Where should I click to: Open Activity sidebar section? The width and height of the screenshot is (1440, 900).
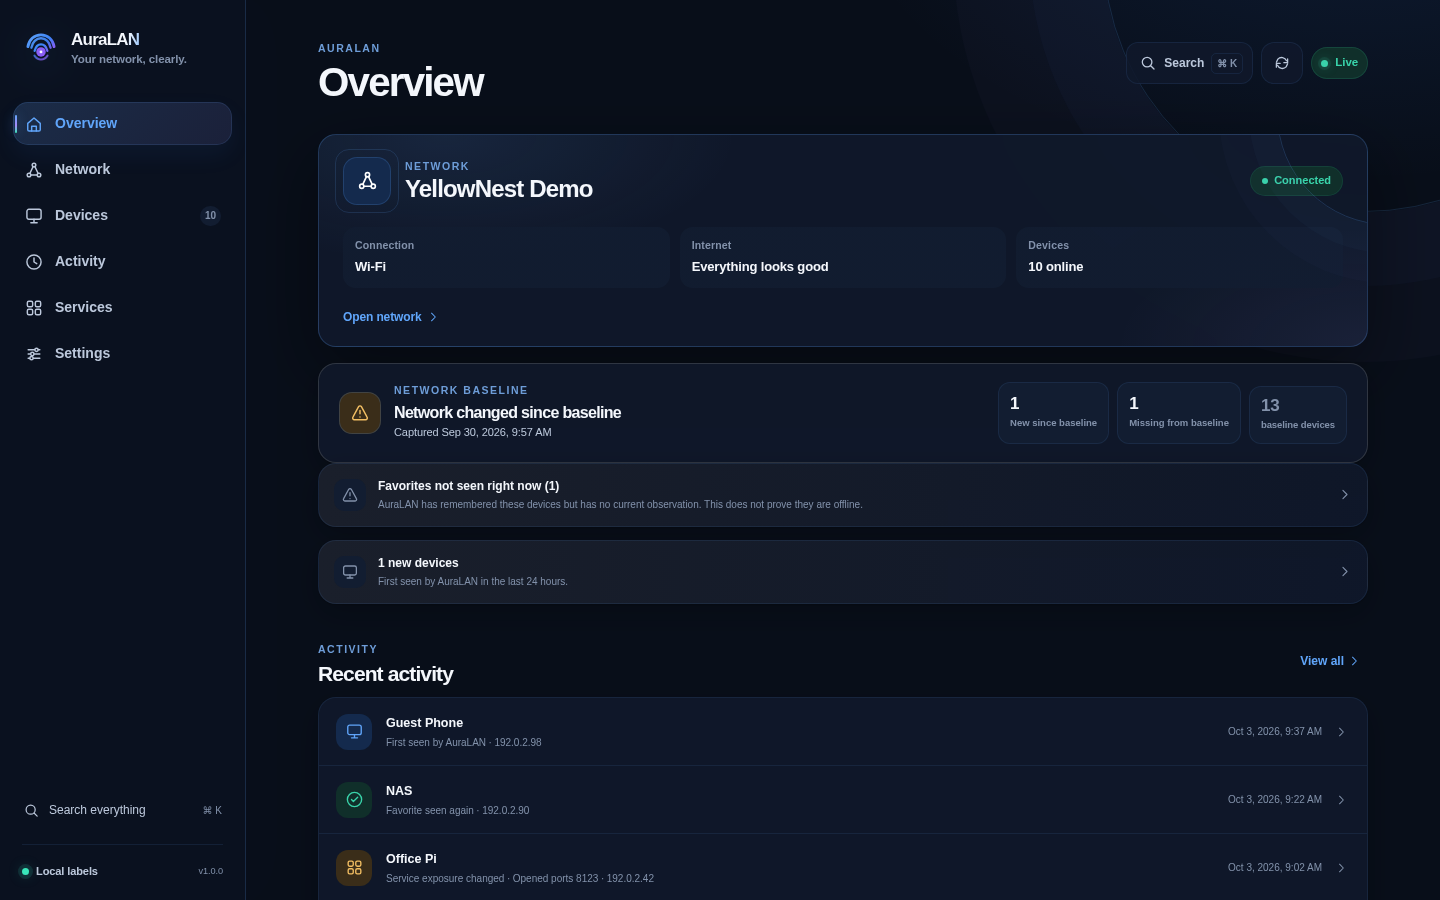[x=122, y=261]
